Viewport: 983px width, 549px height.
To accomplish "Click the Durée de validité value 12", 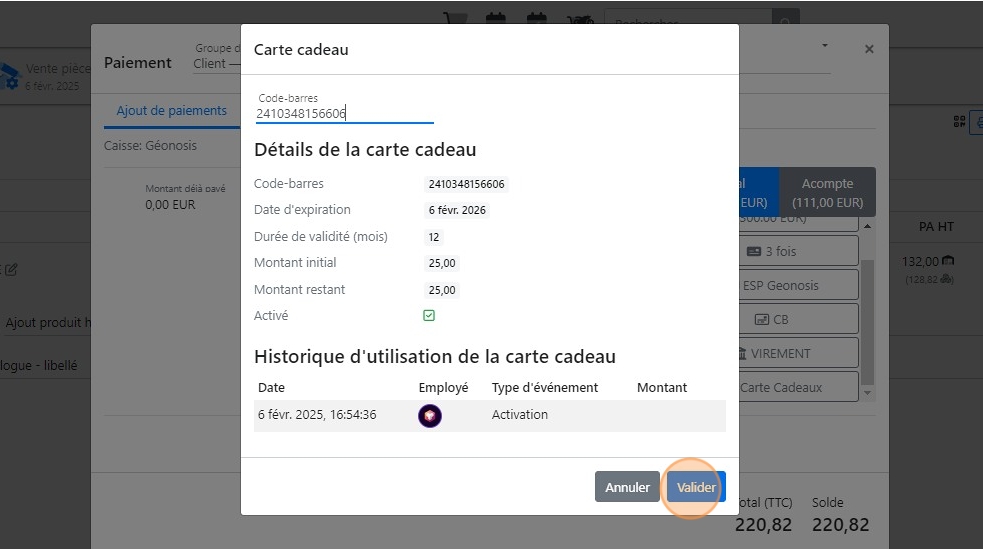I will (x=434, y=238).
